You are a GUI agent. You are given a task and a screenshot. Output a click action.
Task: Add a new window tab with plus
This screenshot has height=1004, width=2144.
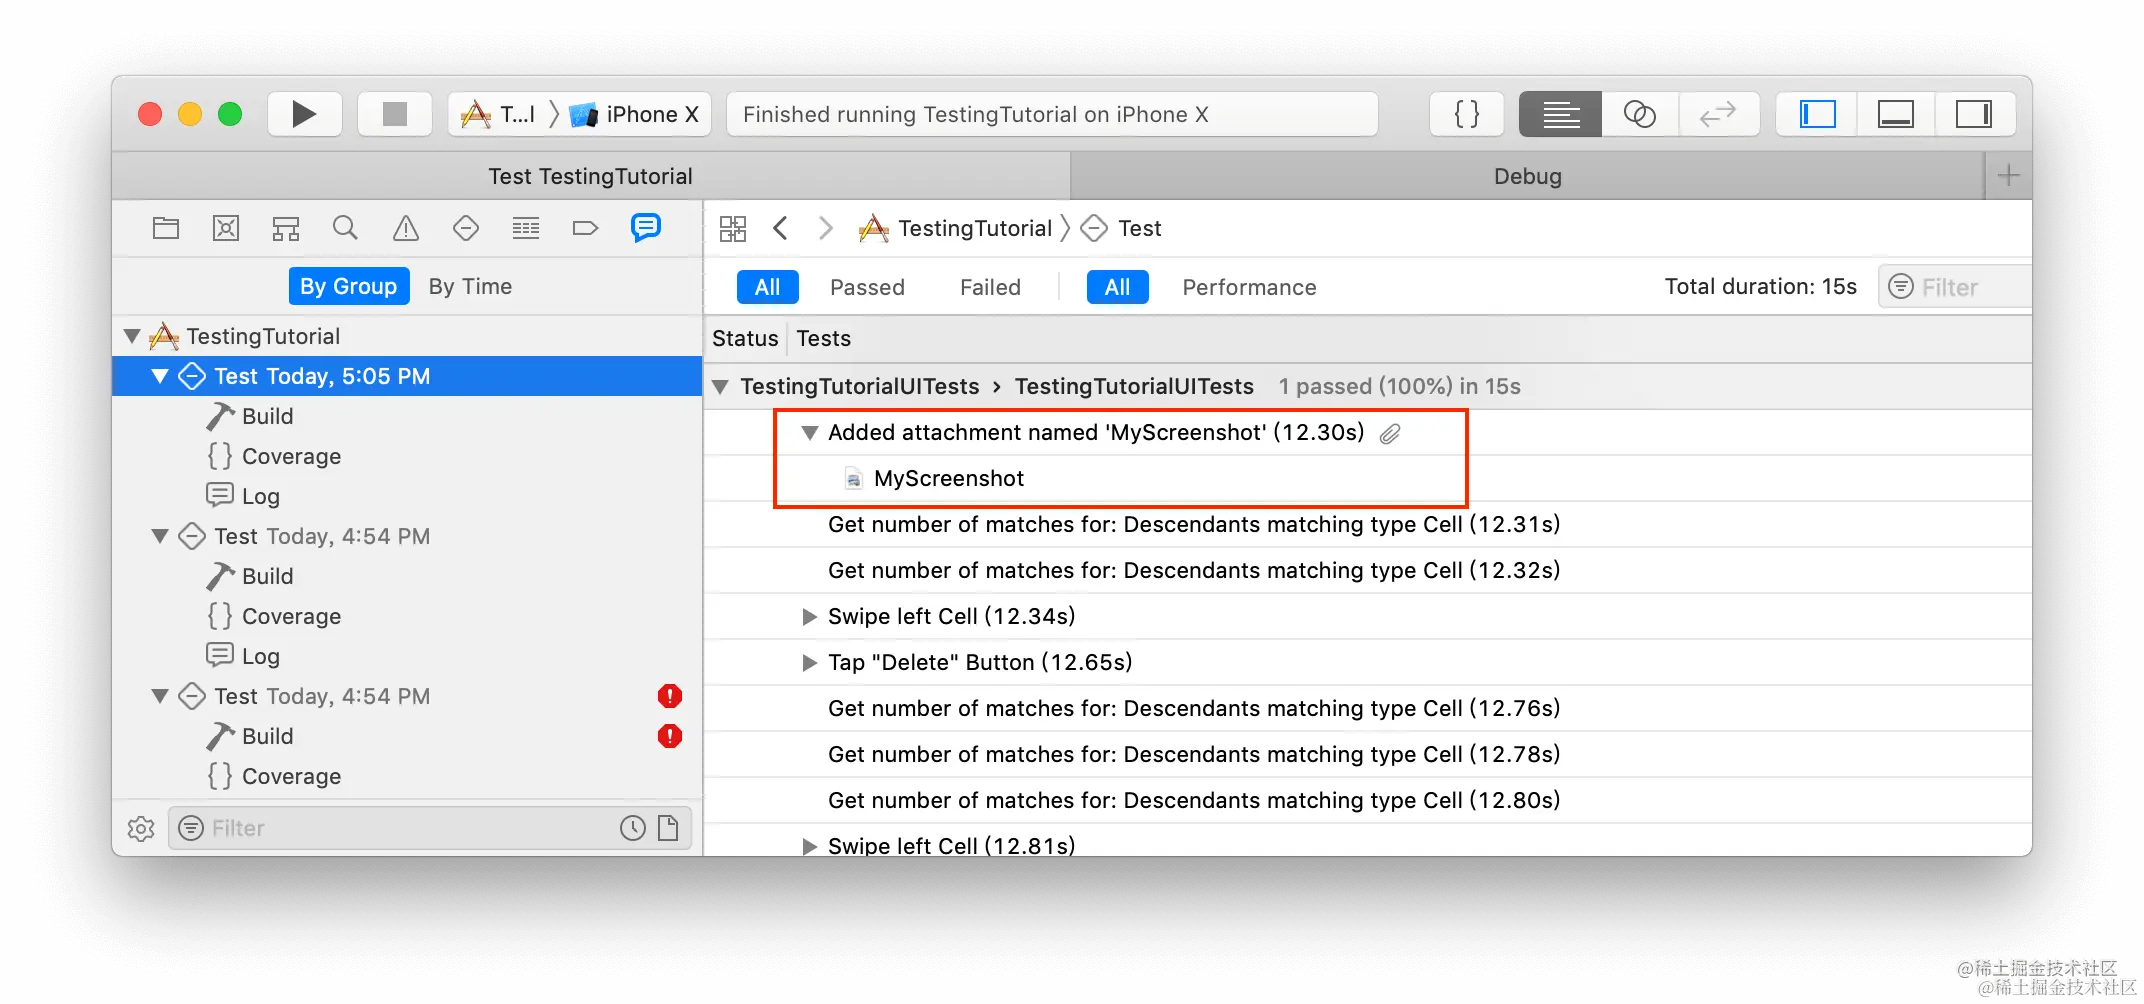click(2009, 176)
